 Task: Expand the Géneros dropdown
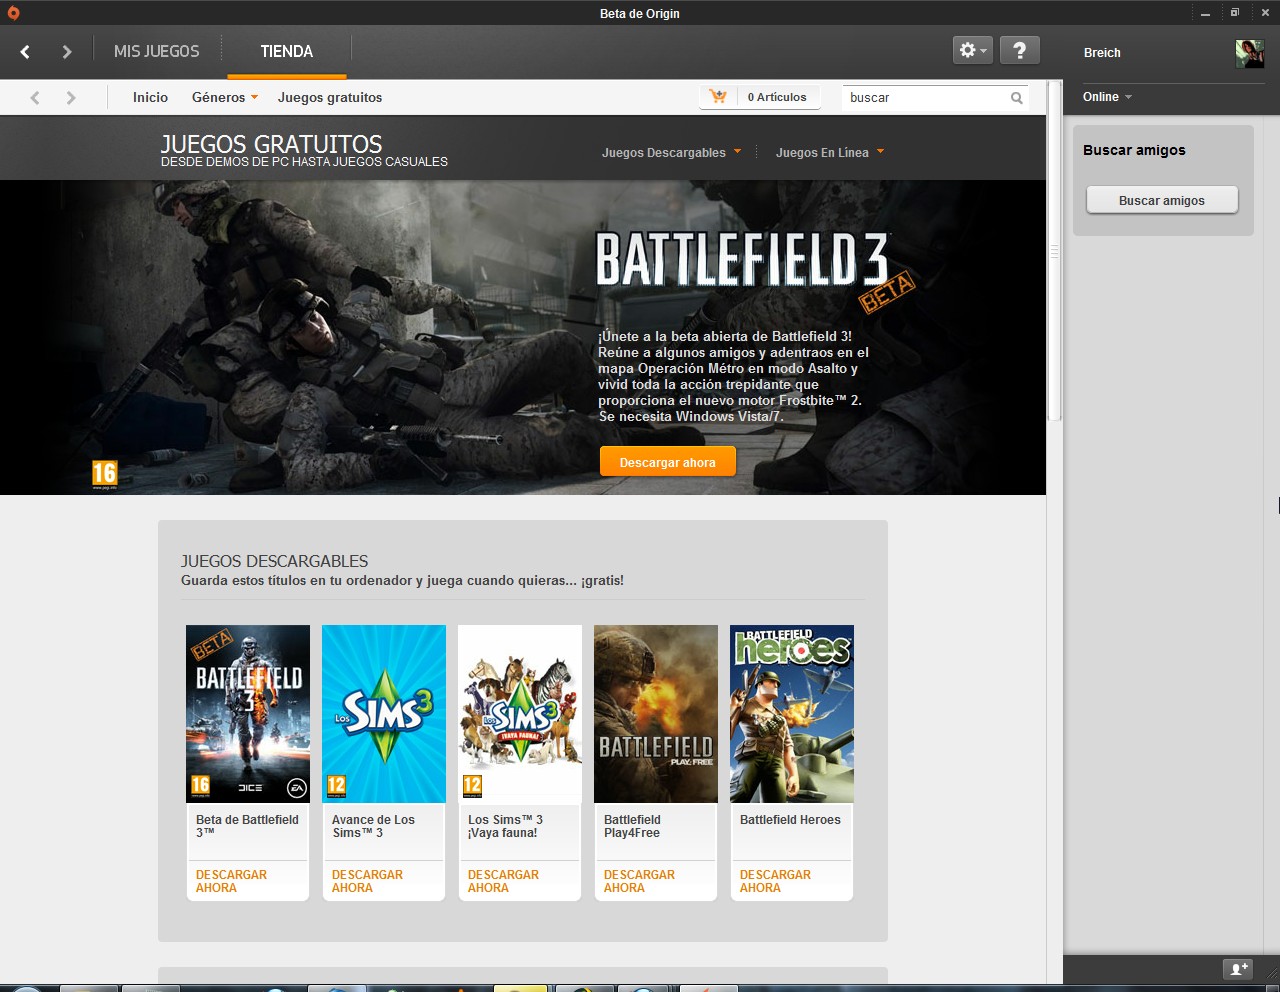coord(225,97)
